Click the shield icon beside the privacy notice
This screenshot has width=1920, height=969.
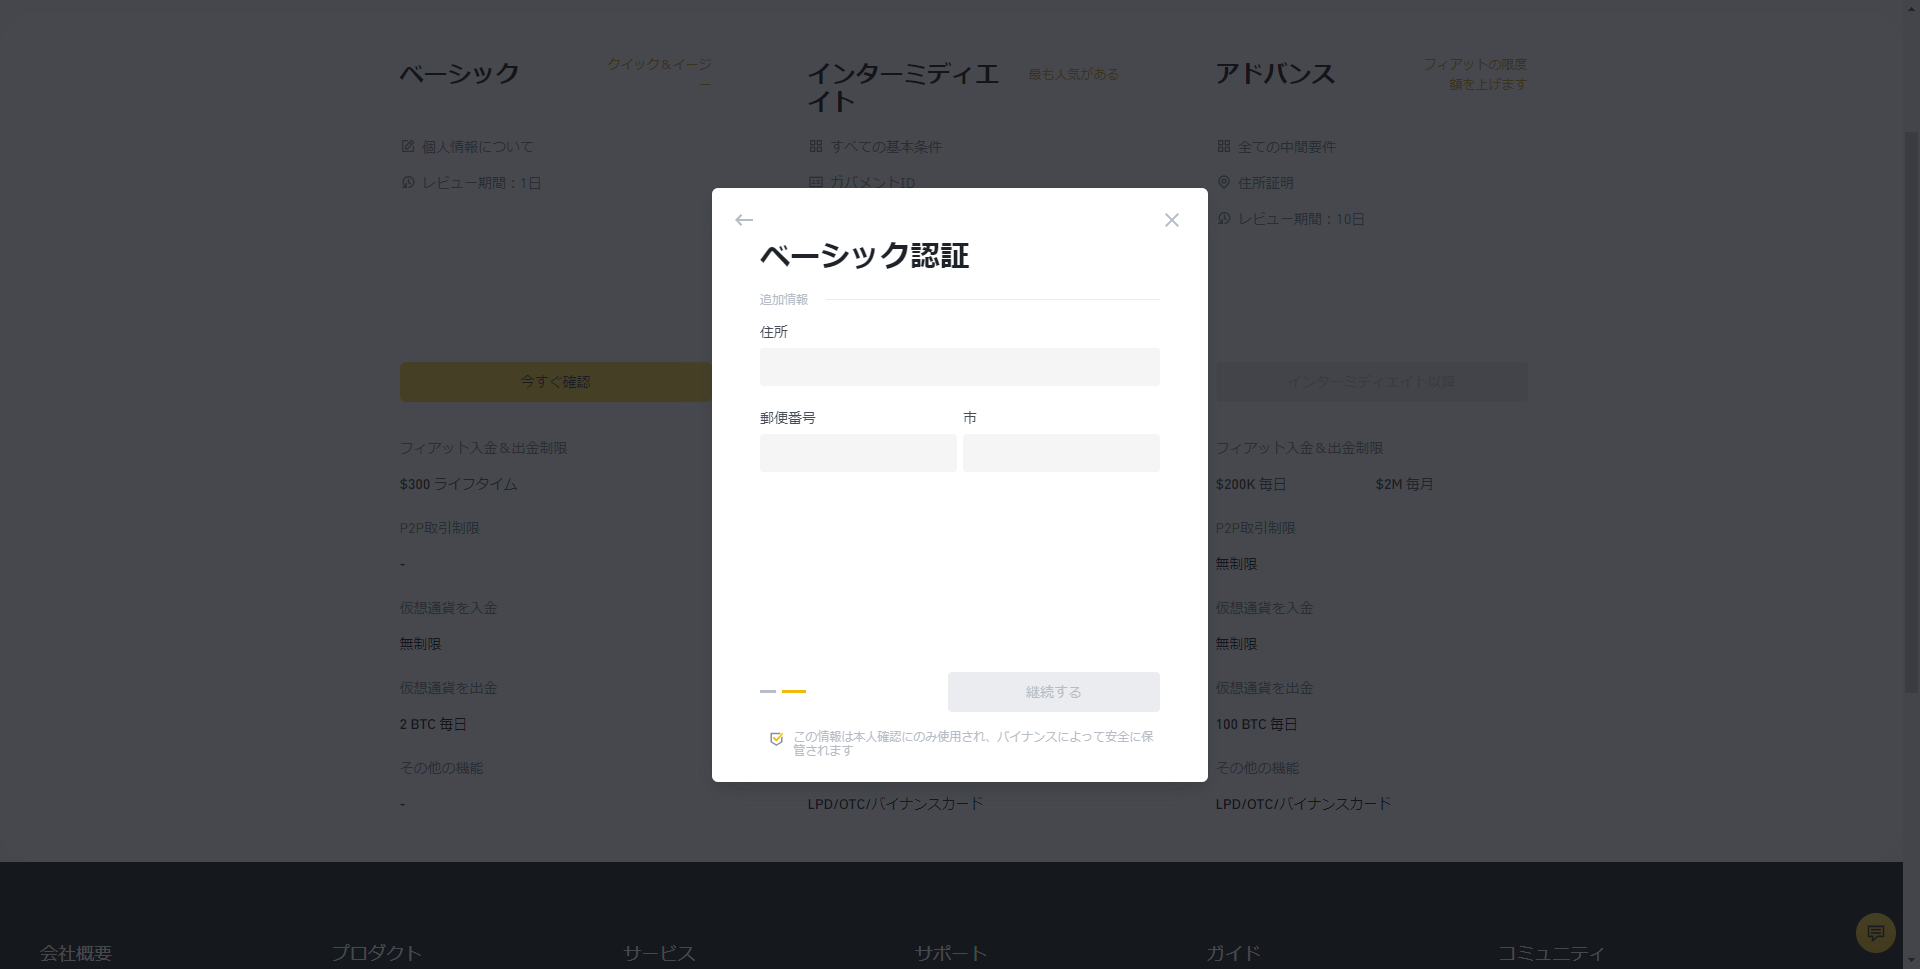[776, 739]
